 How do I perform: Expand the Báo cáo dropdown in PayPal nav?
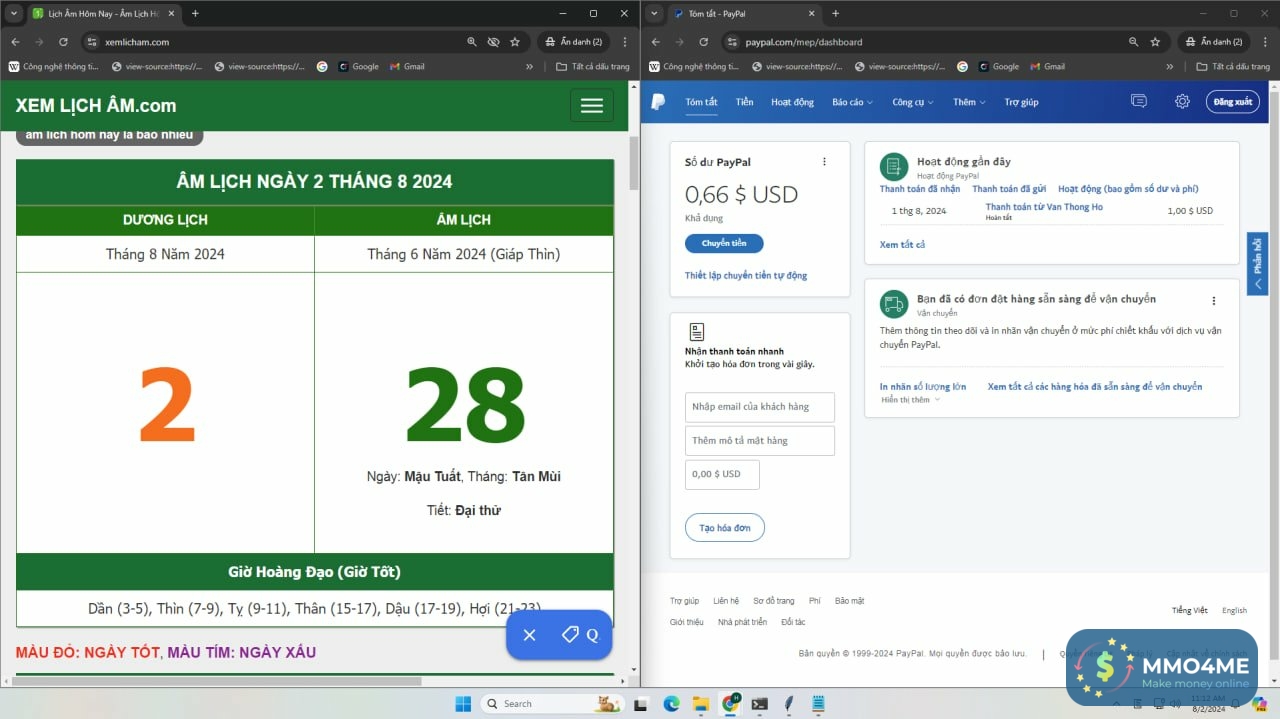[852, 102]
